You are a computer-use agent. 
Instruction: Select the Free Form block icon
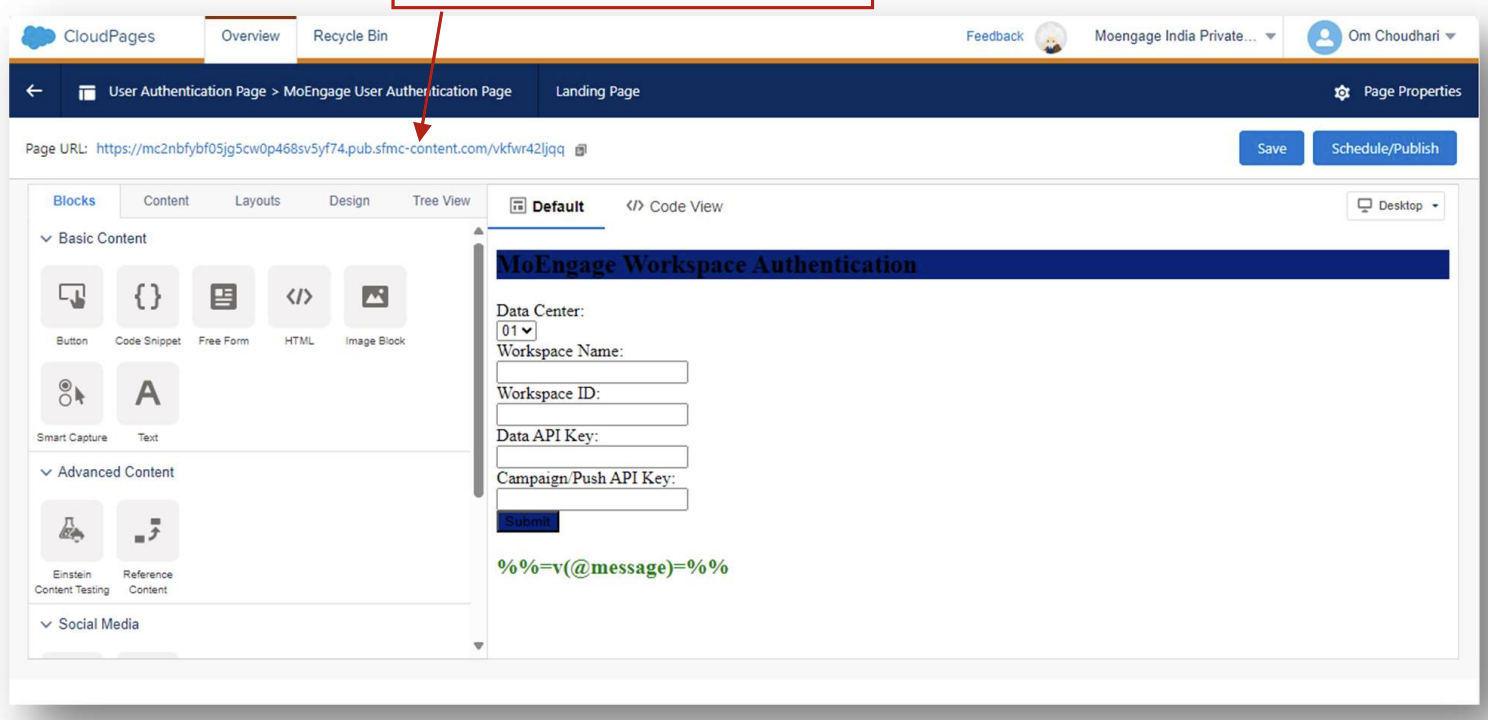pyautogui.click(x=224, y=296)
